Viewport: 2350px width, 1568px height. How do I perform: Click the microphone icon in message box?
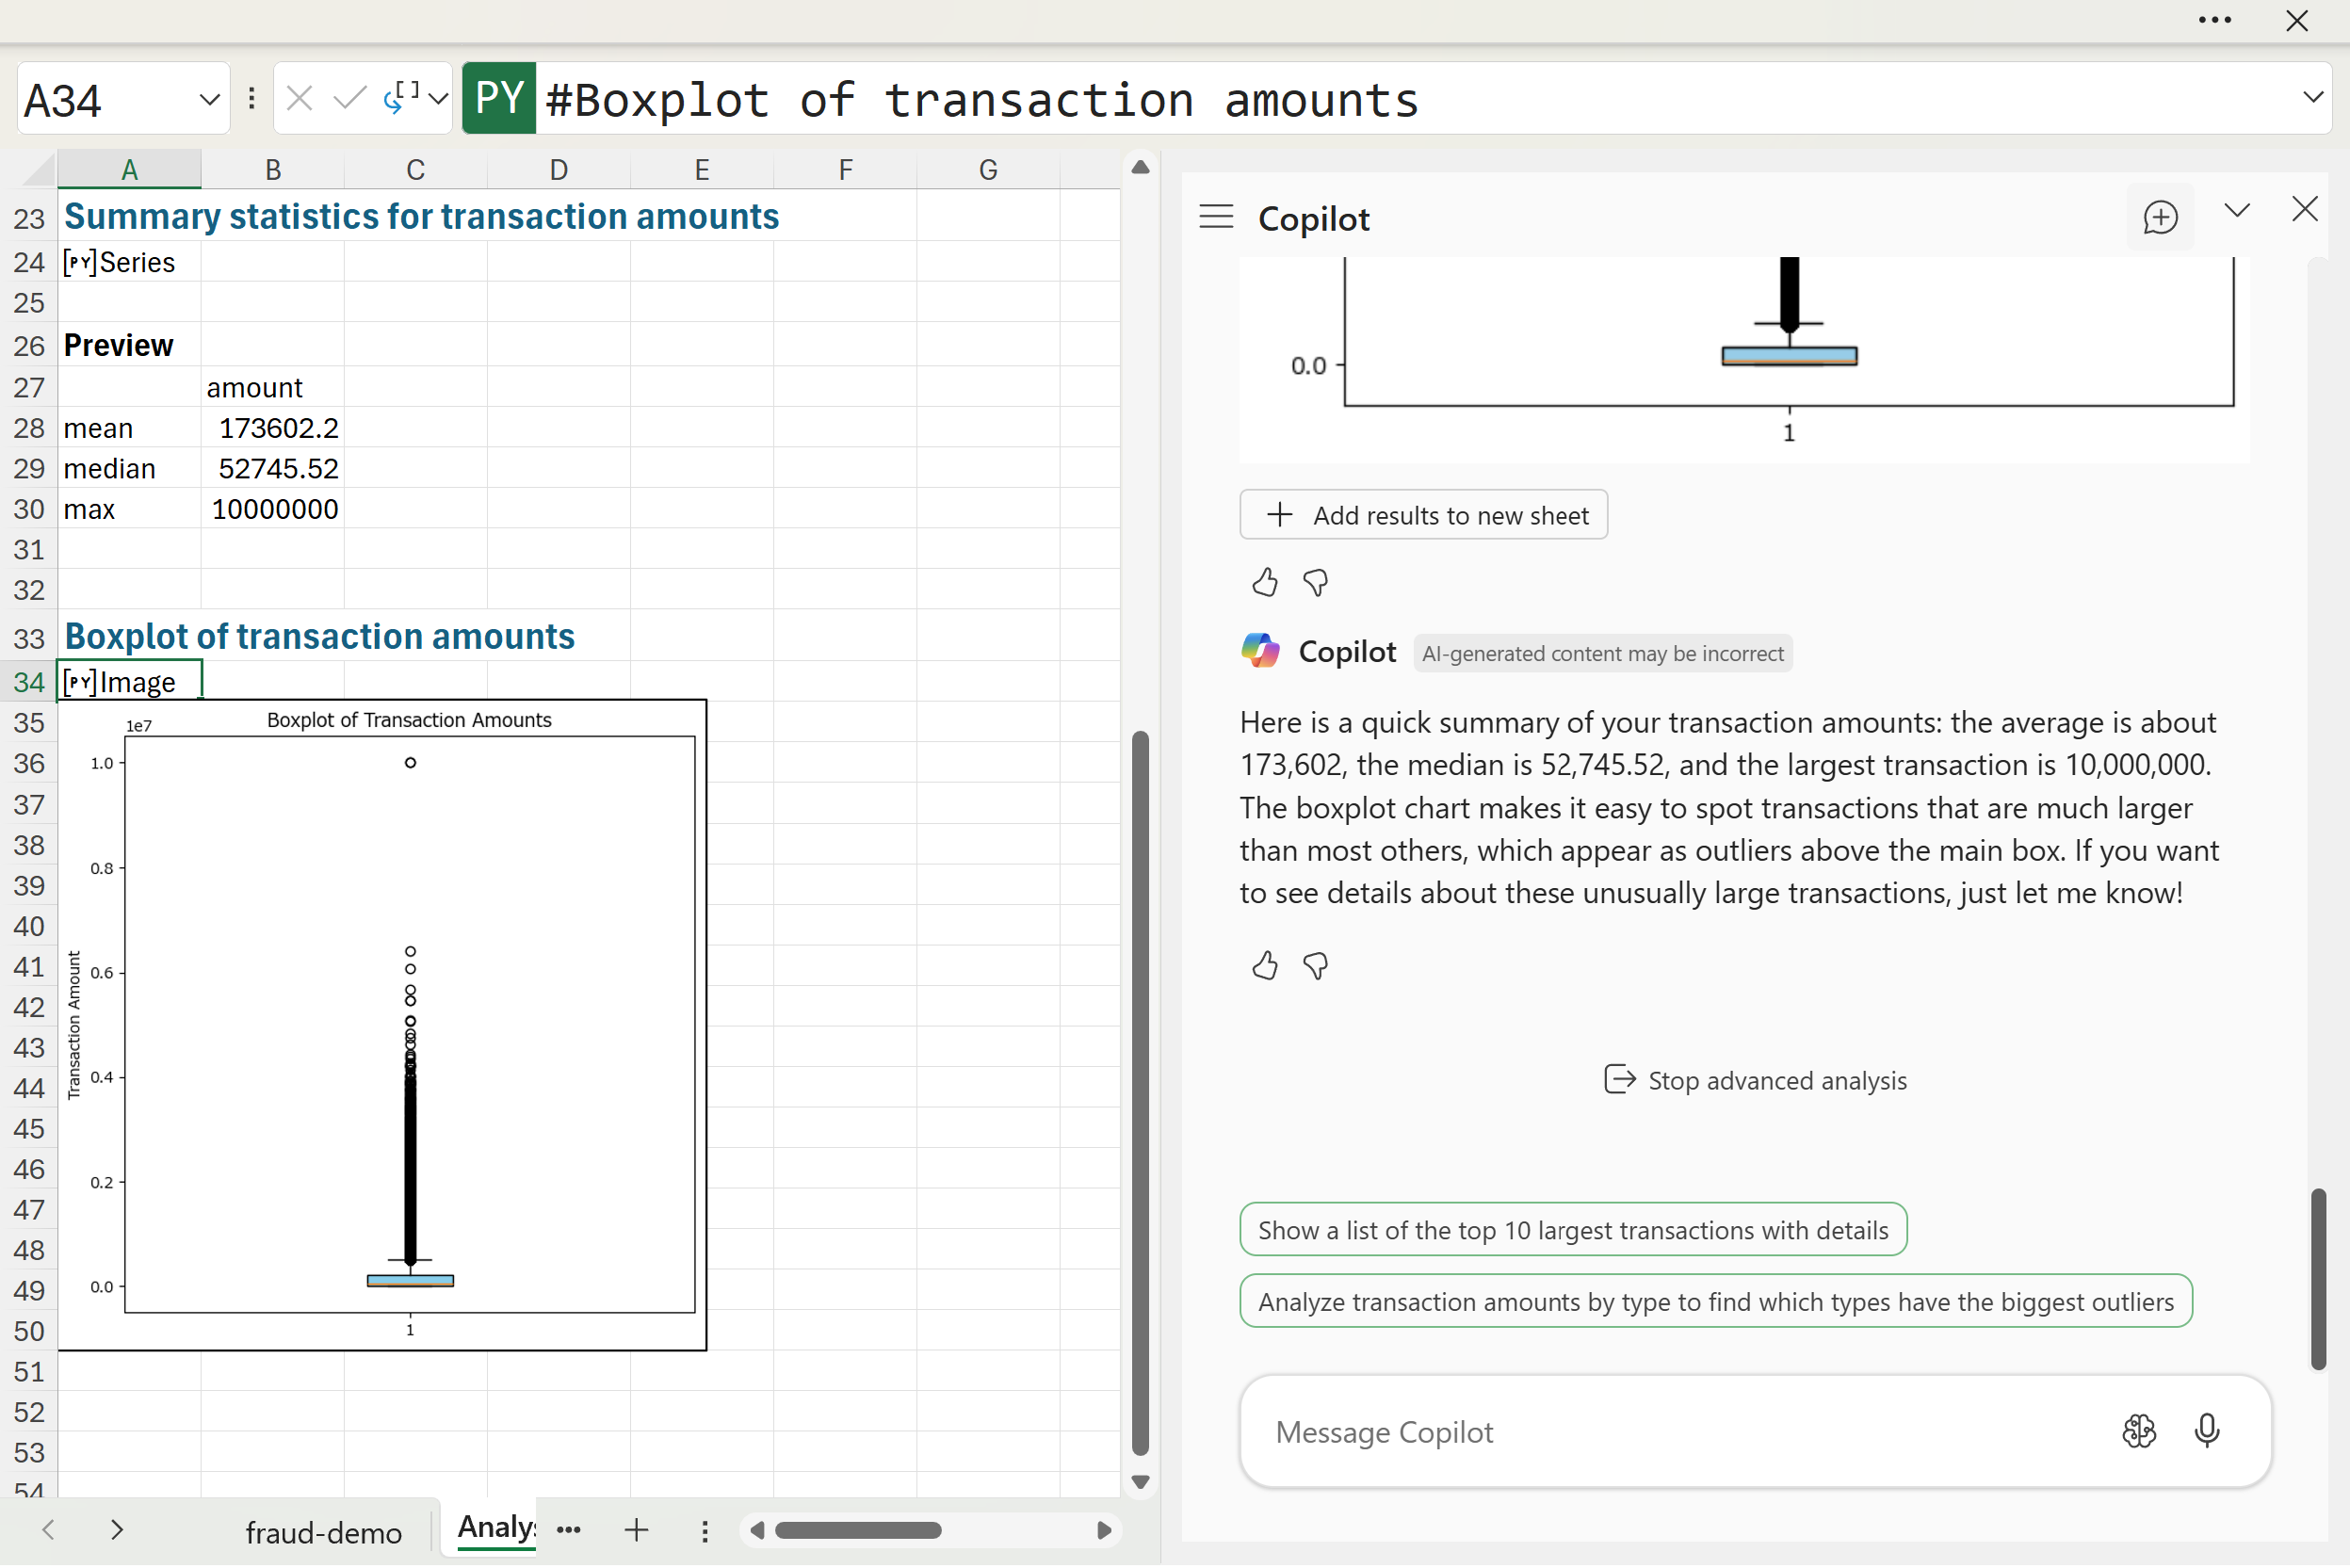point(2206,1431)
